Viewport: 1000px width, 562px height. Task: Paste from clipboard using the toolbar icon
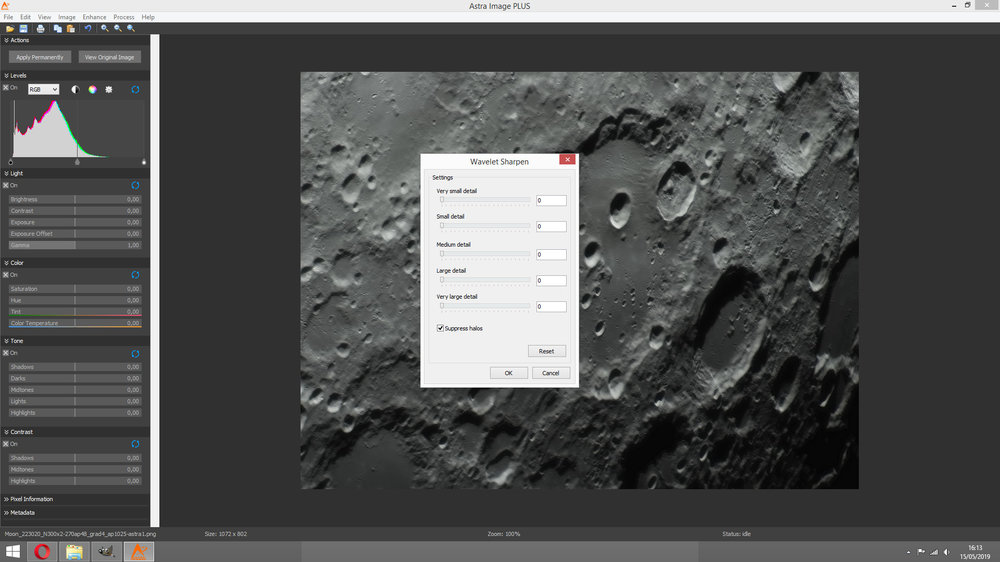coord(71,29)
